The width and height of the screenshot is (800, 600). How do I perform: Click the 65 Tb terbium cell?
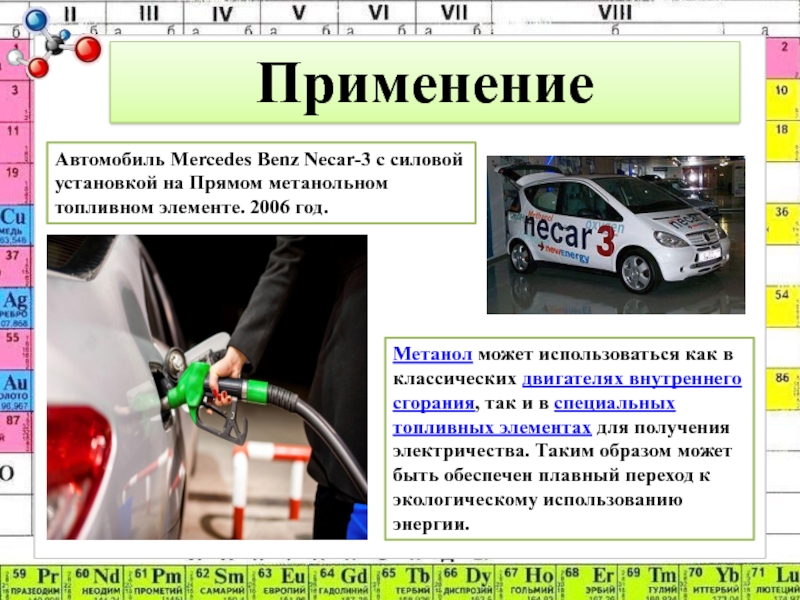402,582
